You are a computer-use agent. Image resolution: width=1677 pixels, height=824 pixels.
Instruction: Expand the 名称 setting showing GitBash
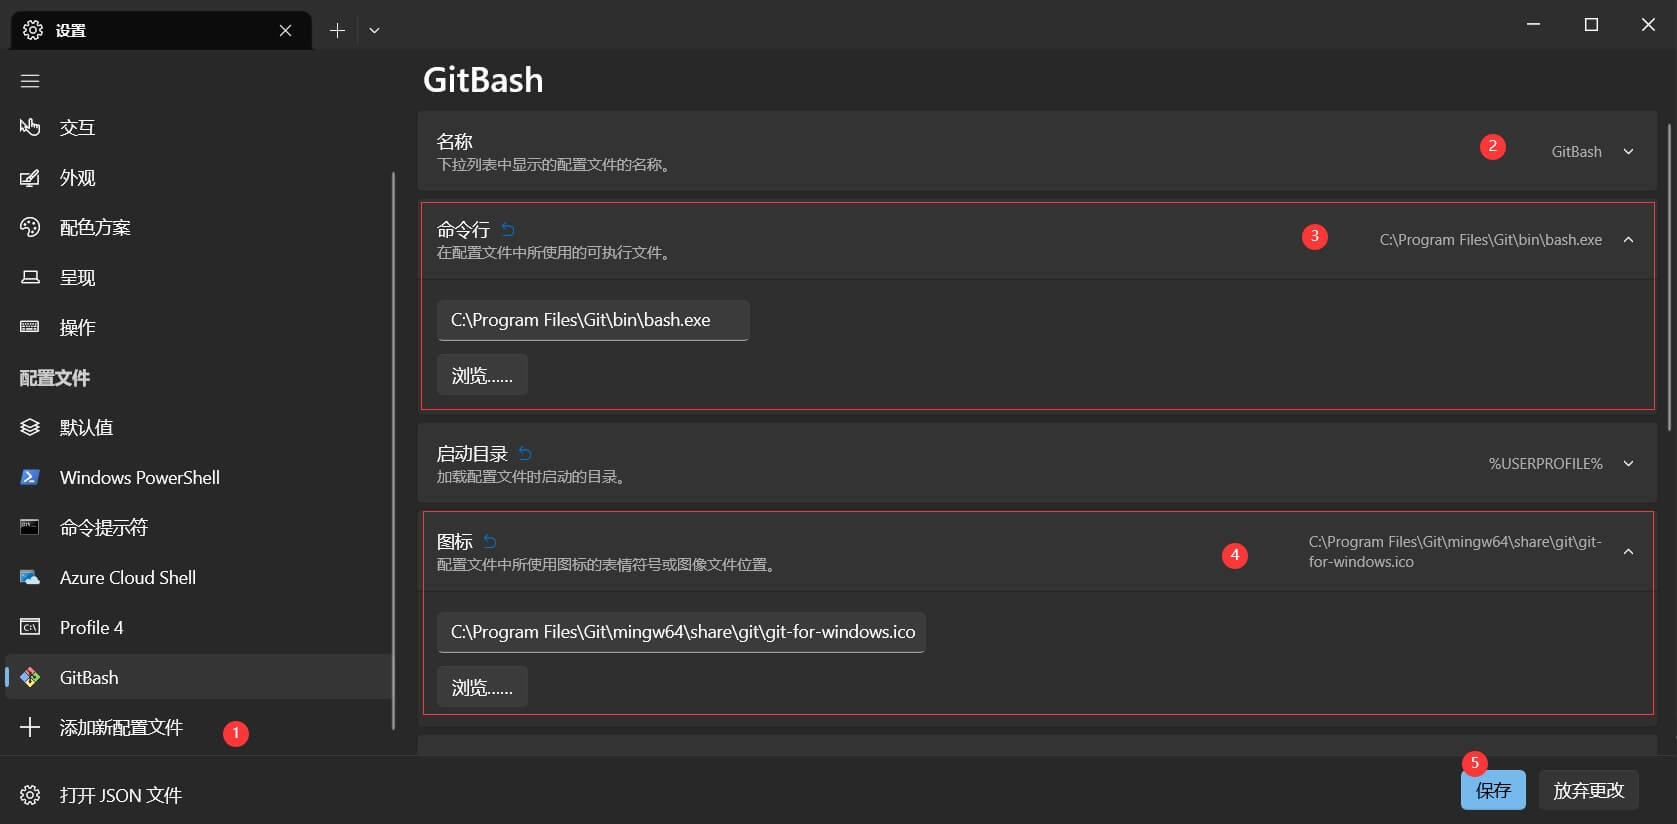click(1629, 152)
